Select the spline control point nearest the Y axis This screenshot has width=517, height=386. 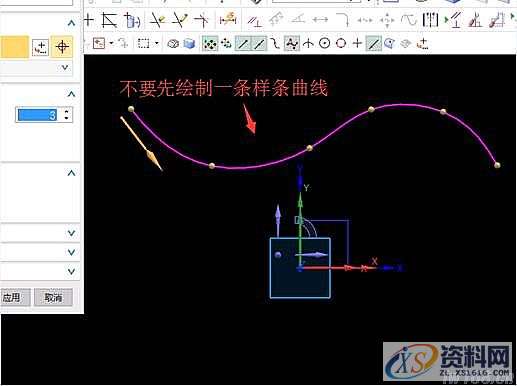point(309,148)
